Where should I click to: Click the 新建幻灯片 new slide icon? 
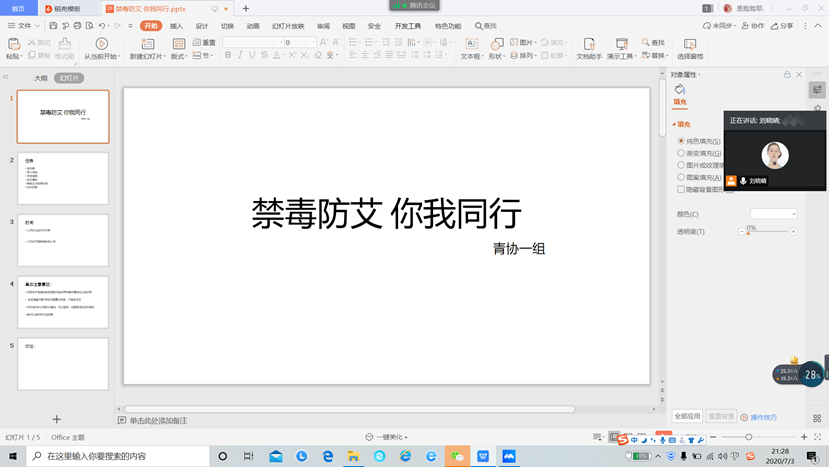(x=149, y=43)
